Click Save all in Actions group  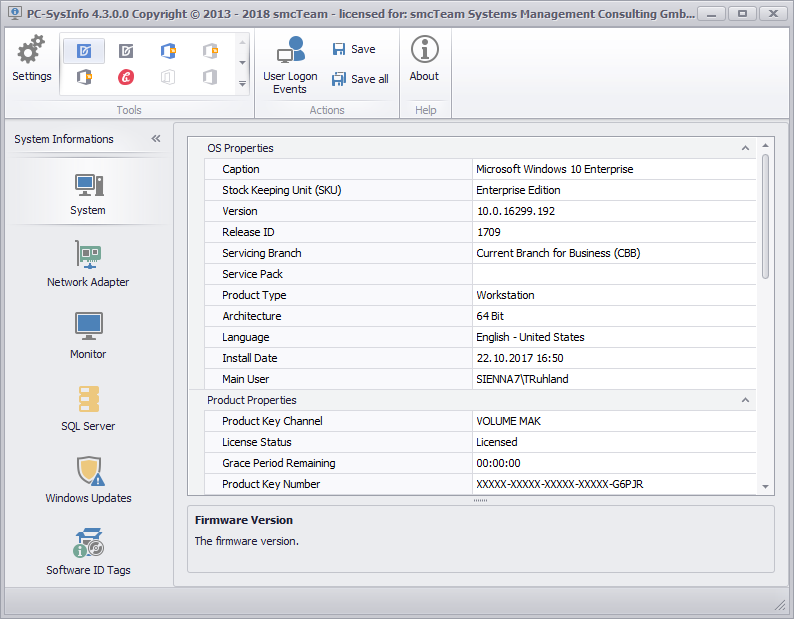[360, 79]
